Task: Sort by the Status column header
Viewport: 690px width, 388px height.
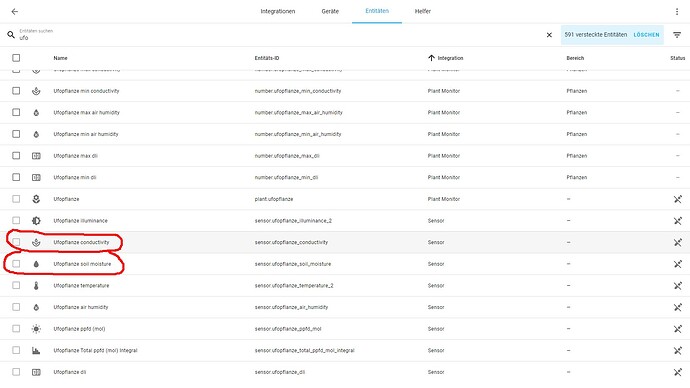Action: pyautogui.click(x=678, y=58)
